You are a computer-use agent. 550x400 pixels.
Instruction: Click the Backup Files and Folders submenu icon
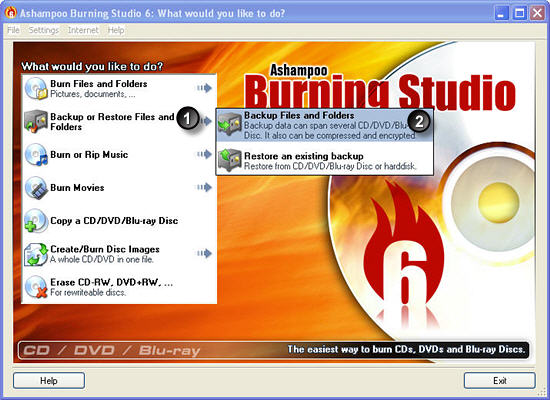coord(230,124)
